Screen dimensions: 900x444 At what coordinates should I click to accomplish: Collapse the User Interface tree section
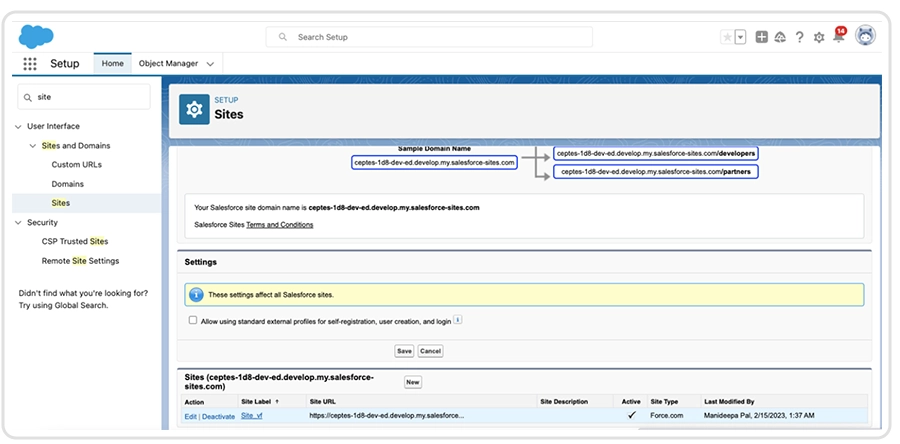(x=18, y=126)
